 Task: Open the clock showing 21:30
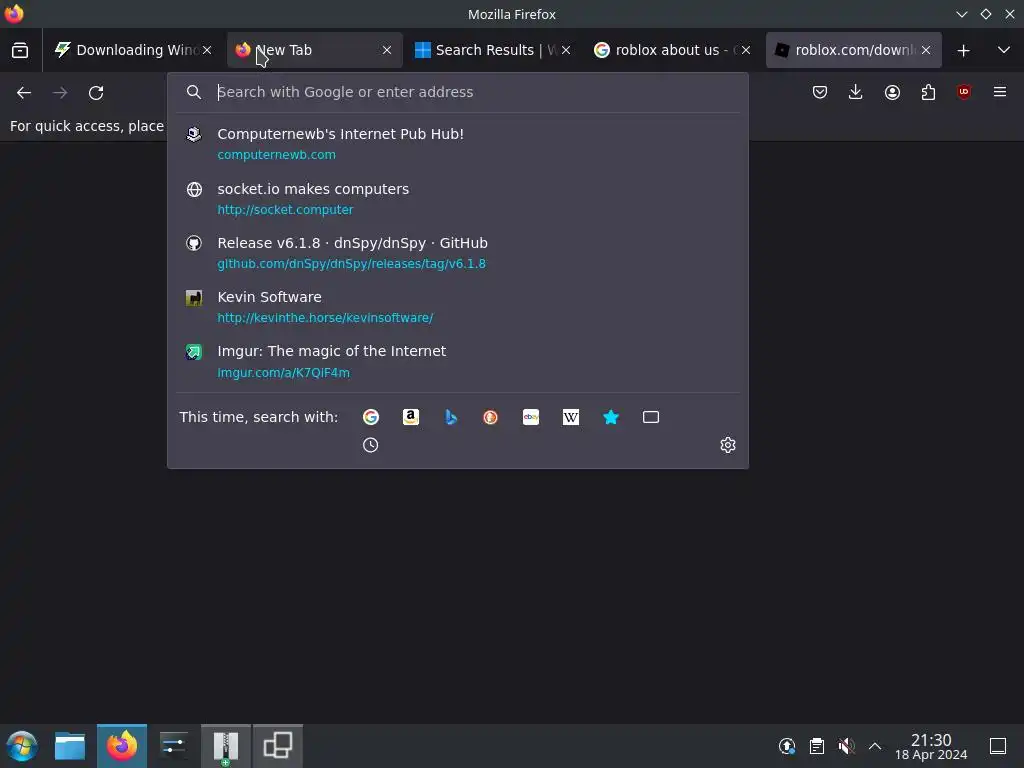coord(931,746)
